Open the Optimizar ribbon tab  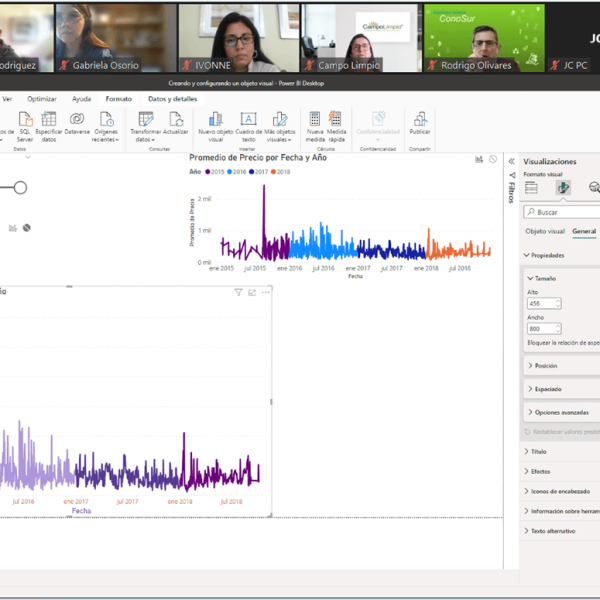pos(42,99)
